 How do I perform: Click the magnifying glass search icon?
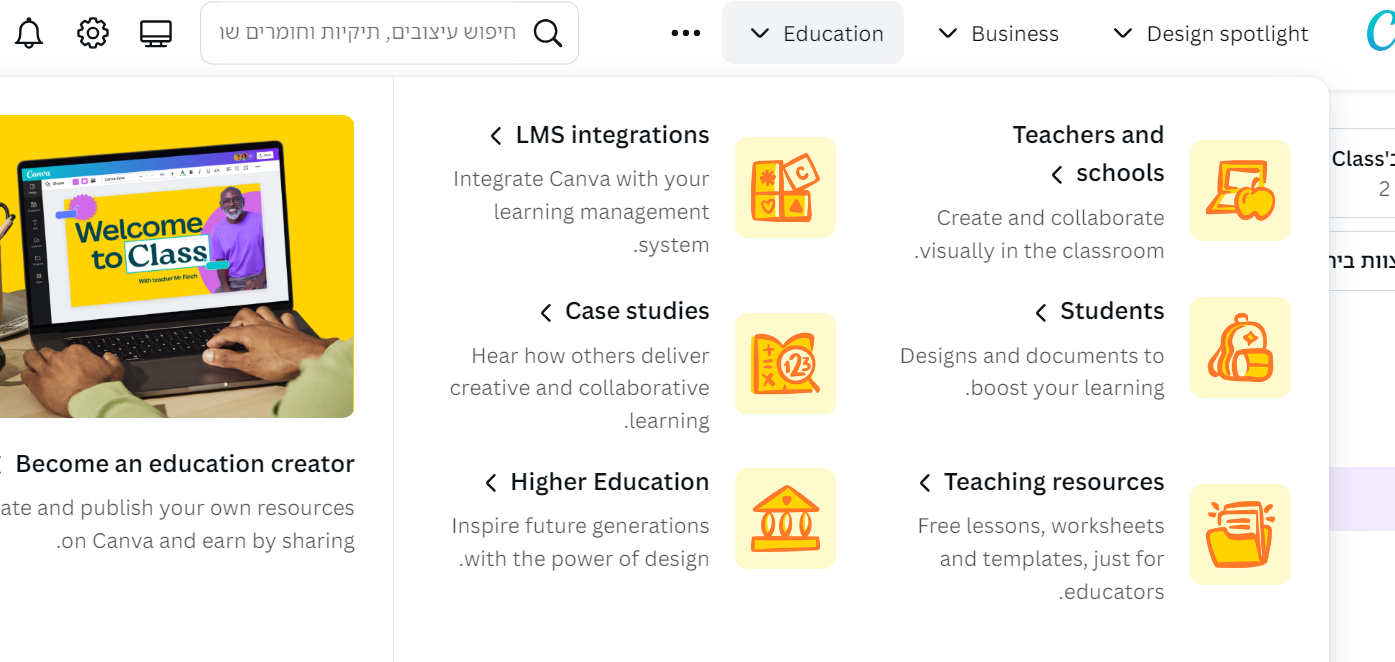point(548,33)
